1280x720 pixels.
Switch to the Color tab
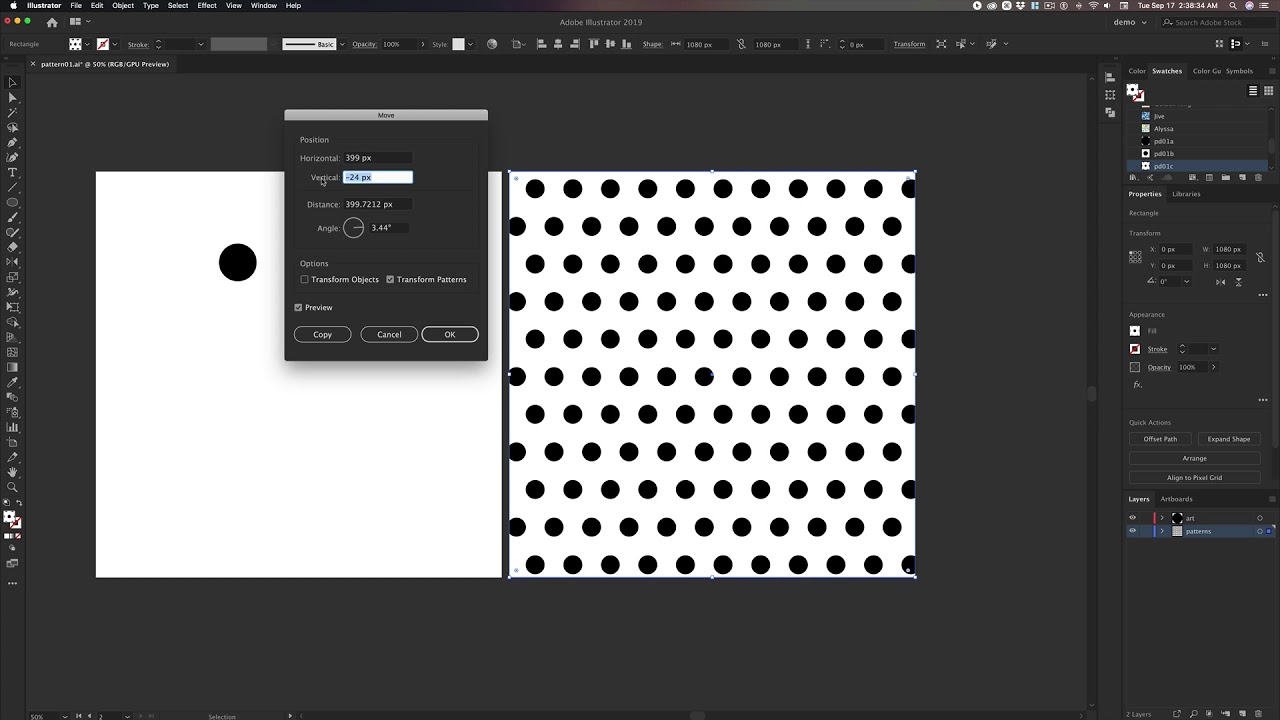(1137, 71)
